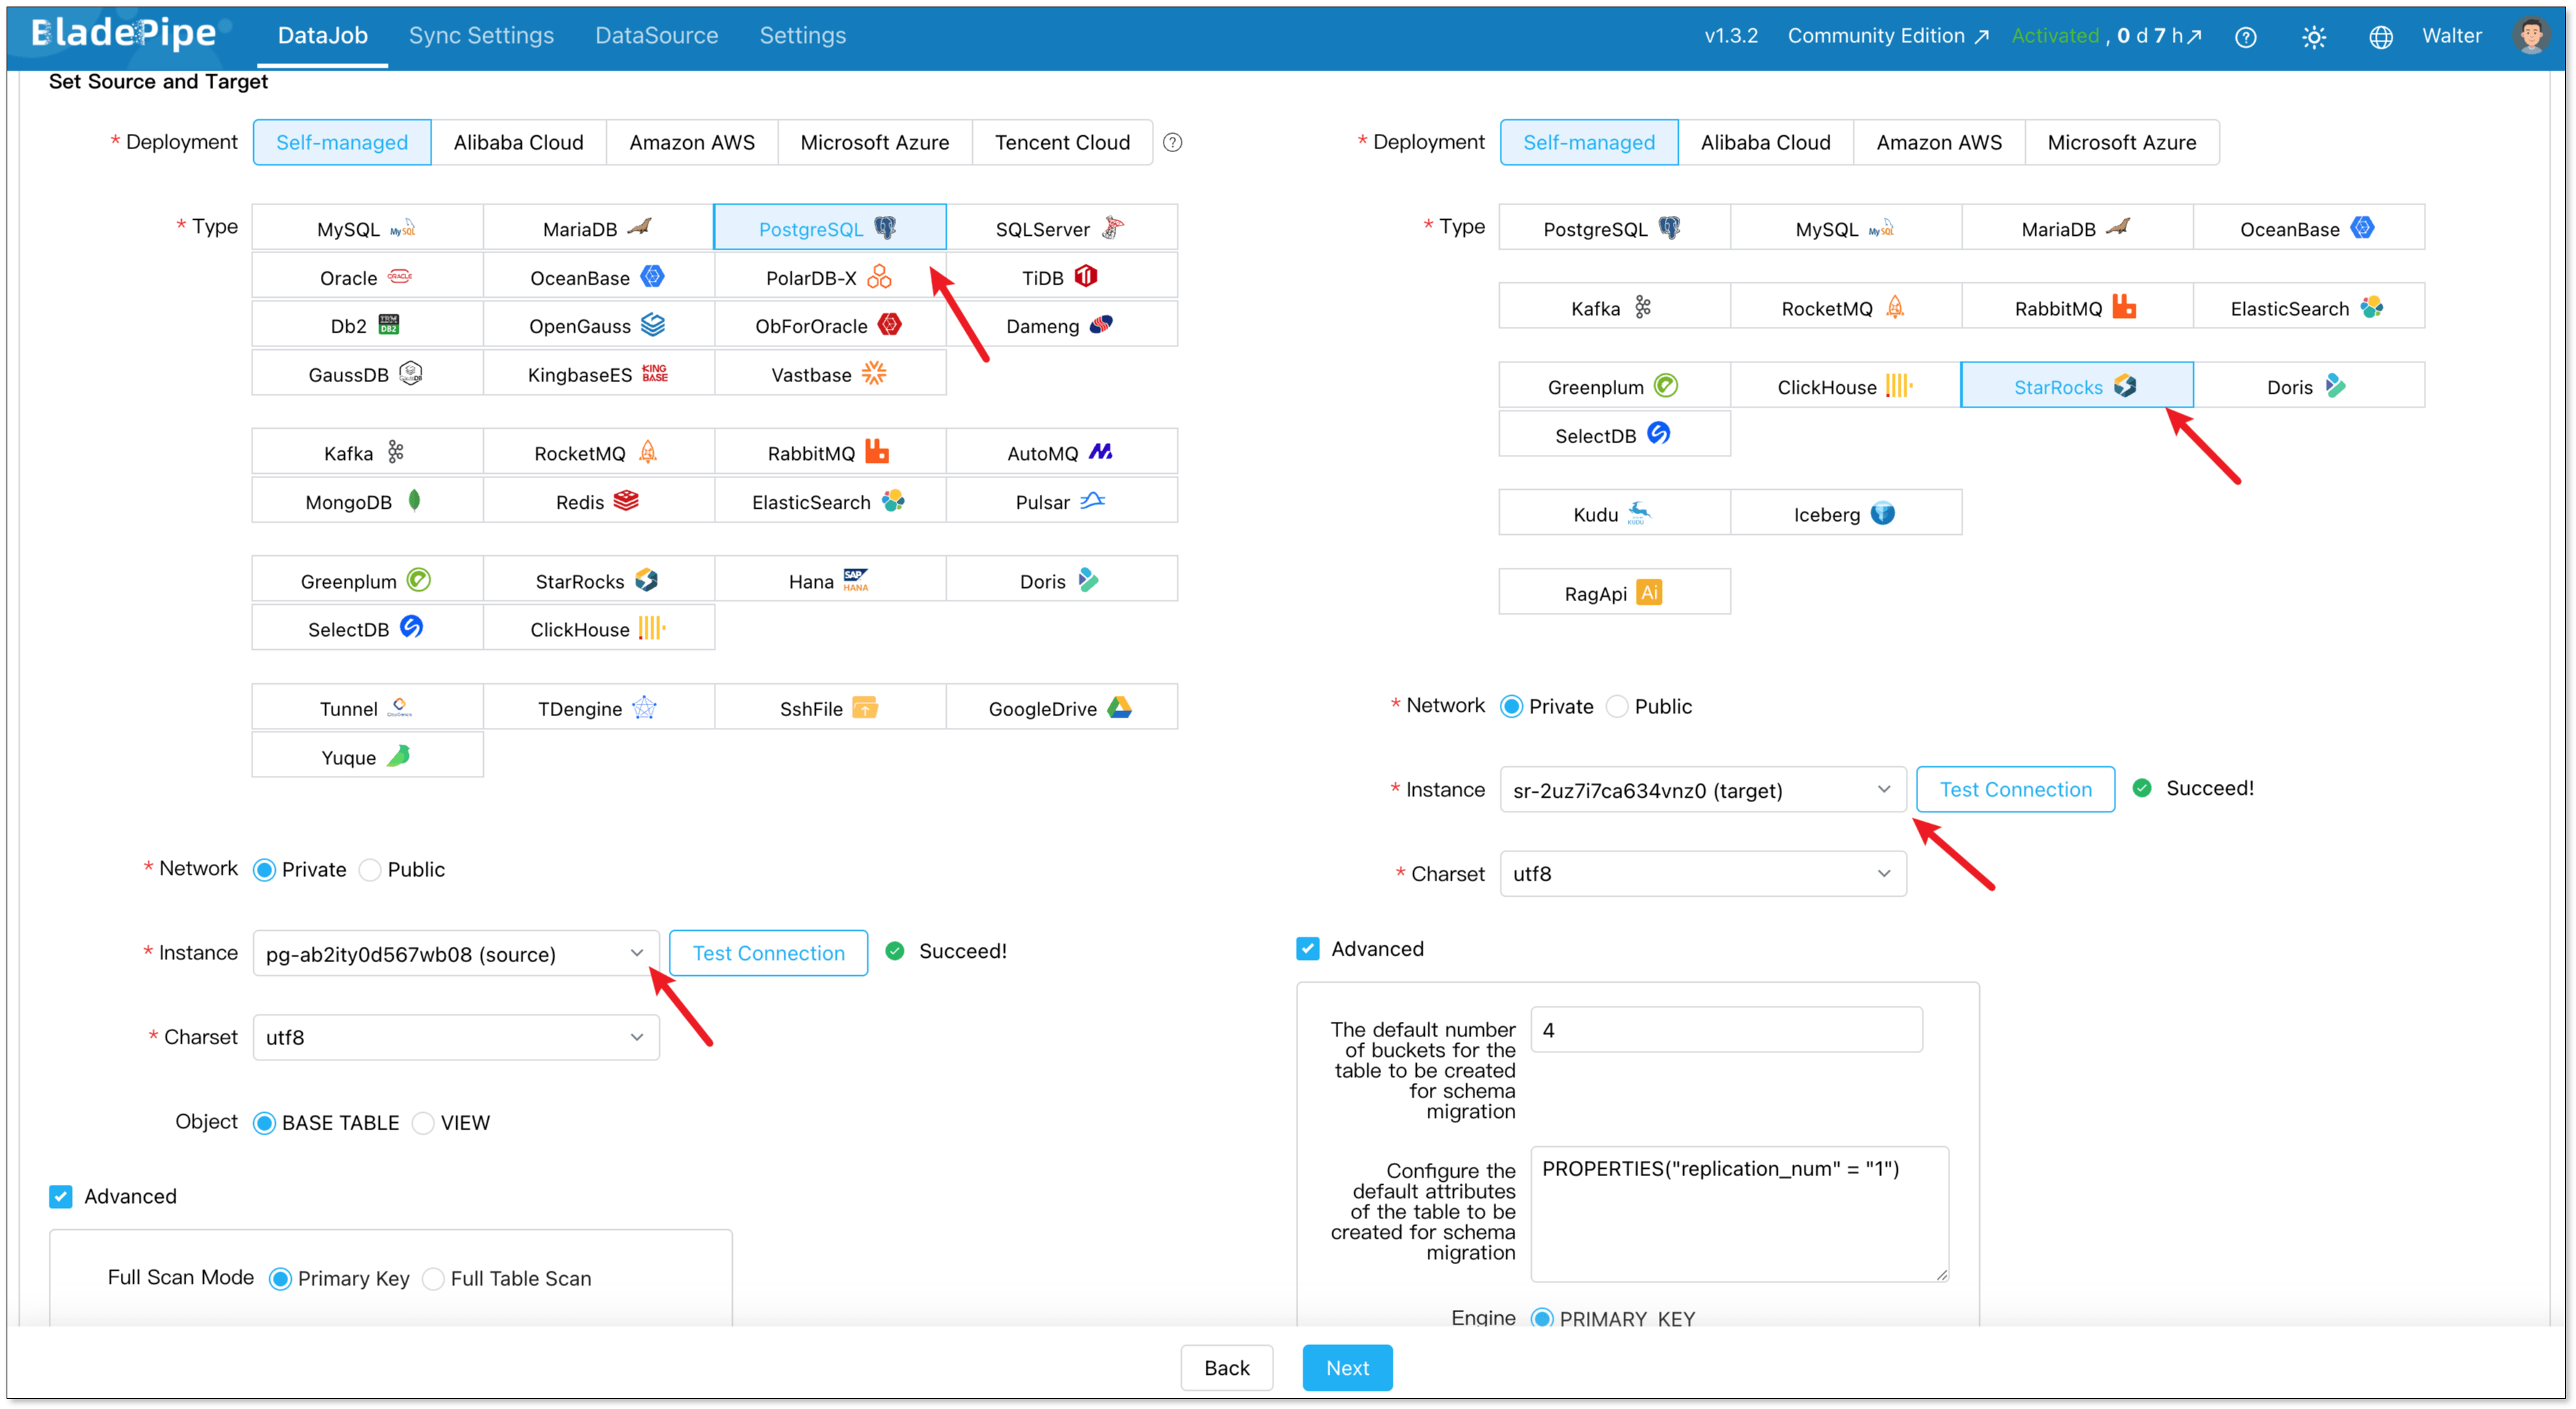This screenshot has width=2576, height=1409.
Task: Click help icon beside source Deployment options
Action: [1172, 143]
